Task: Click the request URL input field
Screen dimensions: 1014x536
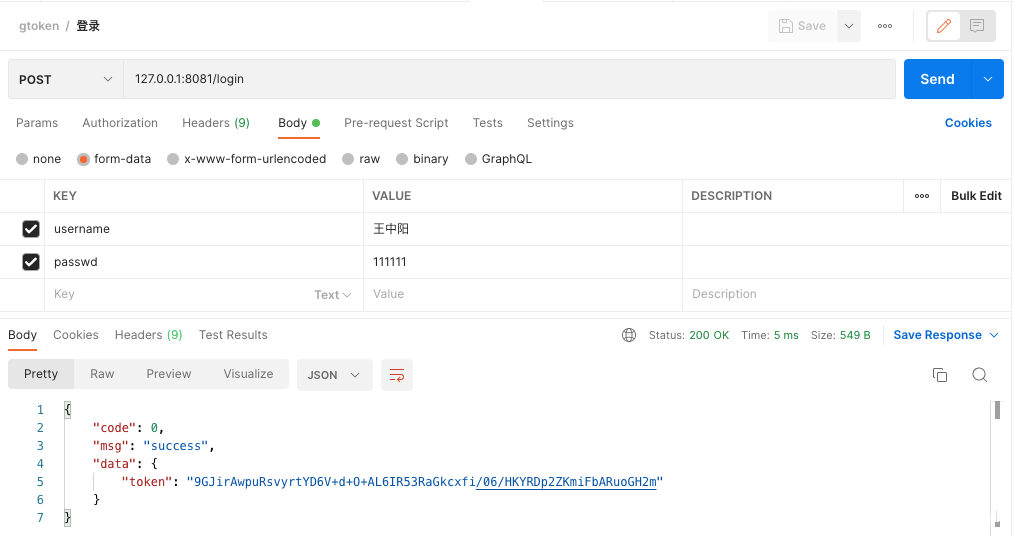Action: 509,79
